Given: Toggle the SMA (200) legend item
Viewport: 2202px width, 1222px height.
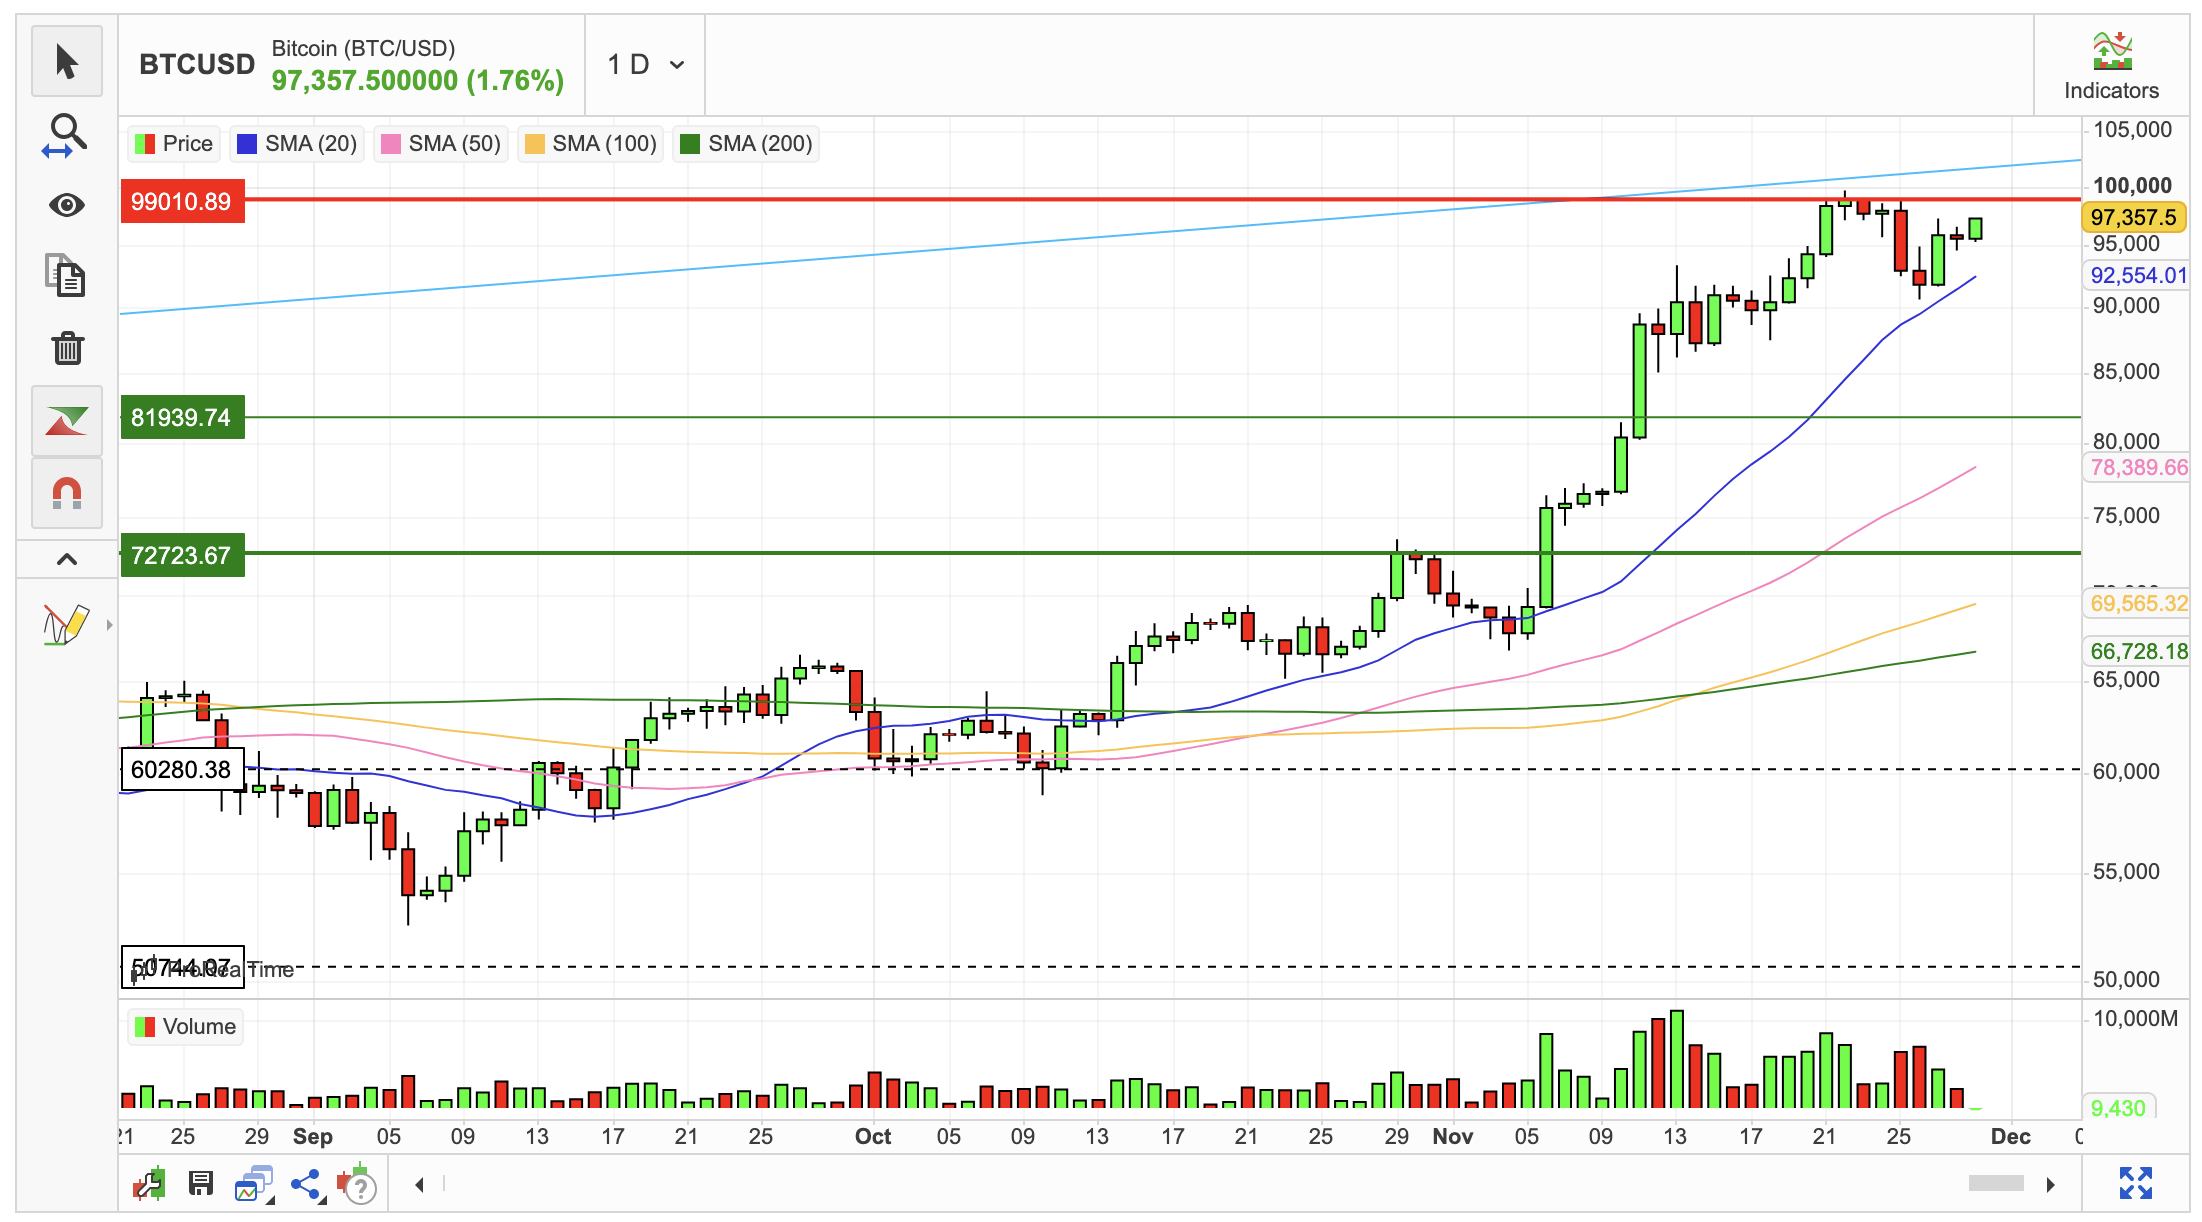Looking at the screenshot, I should tap(746, 144).
